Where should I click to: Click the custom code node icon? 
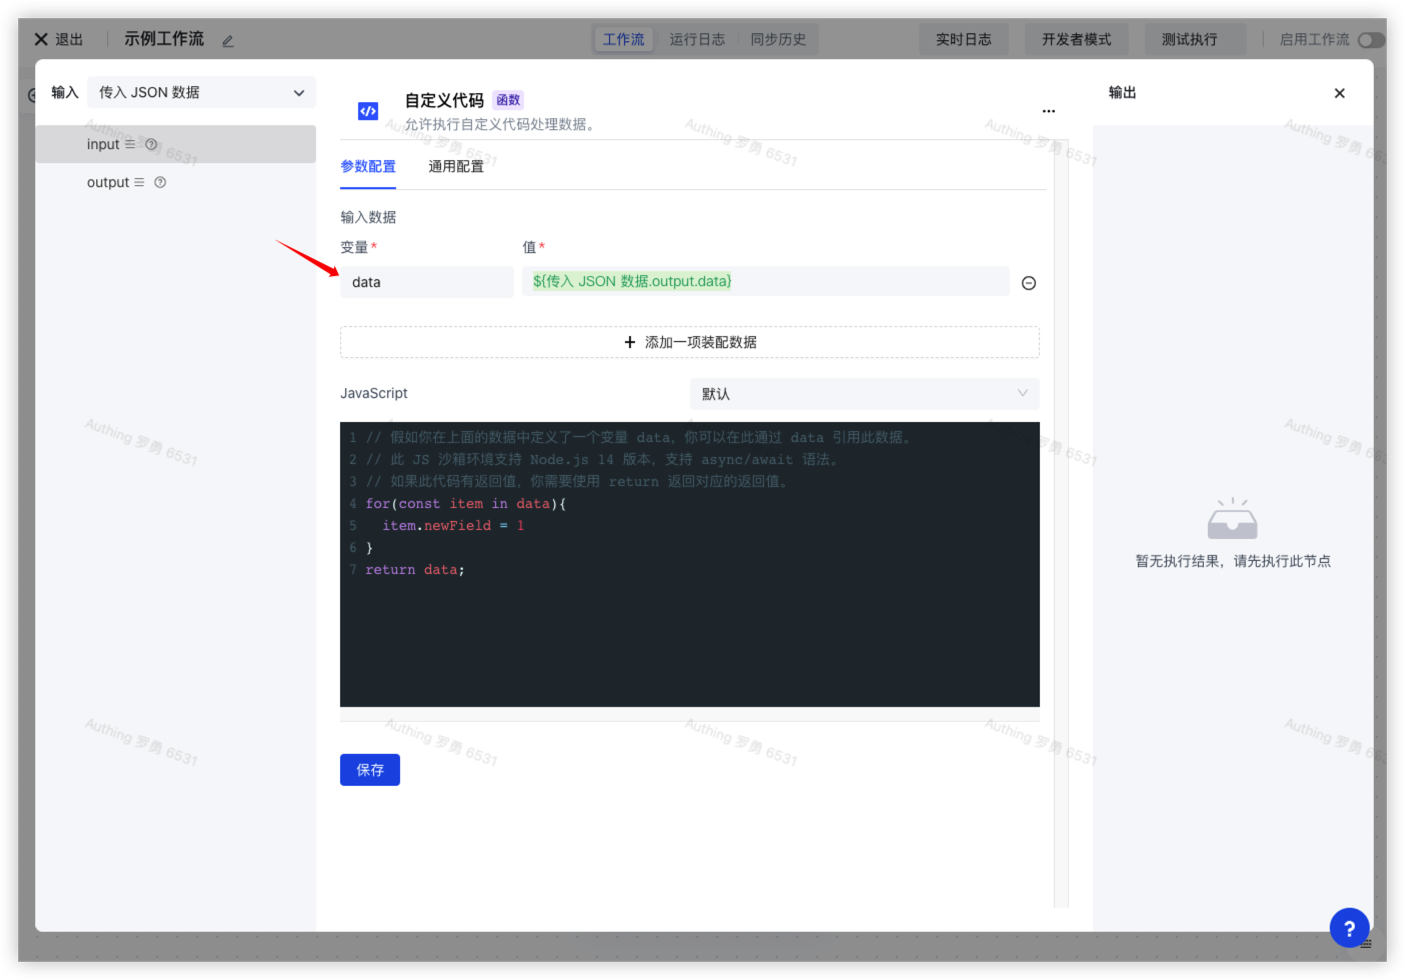point(368,111)
